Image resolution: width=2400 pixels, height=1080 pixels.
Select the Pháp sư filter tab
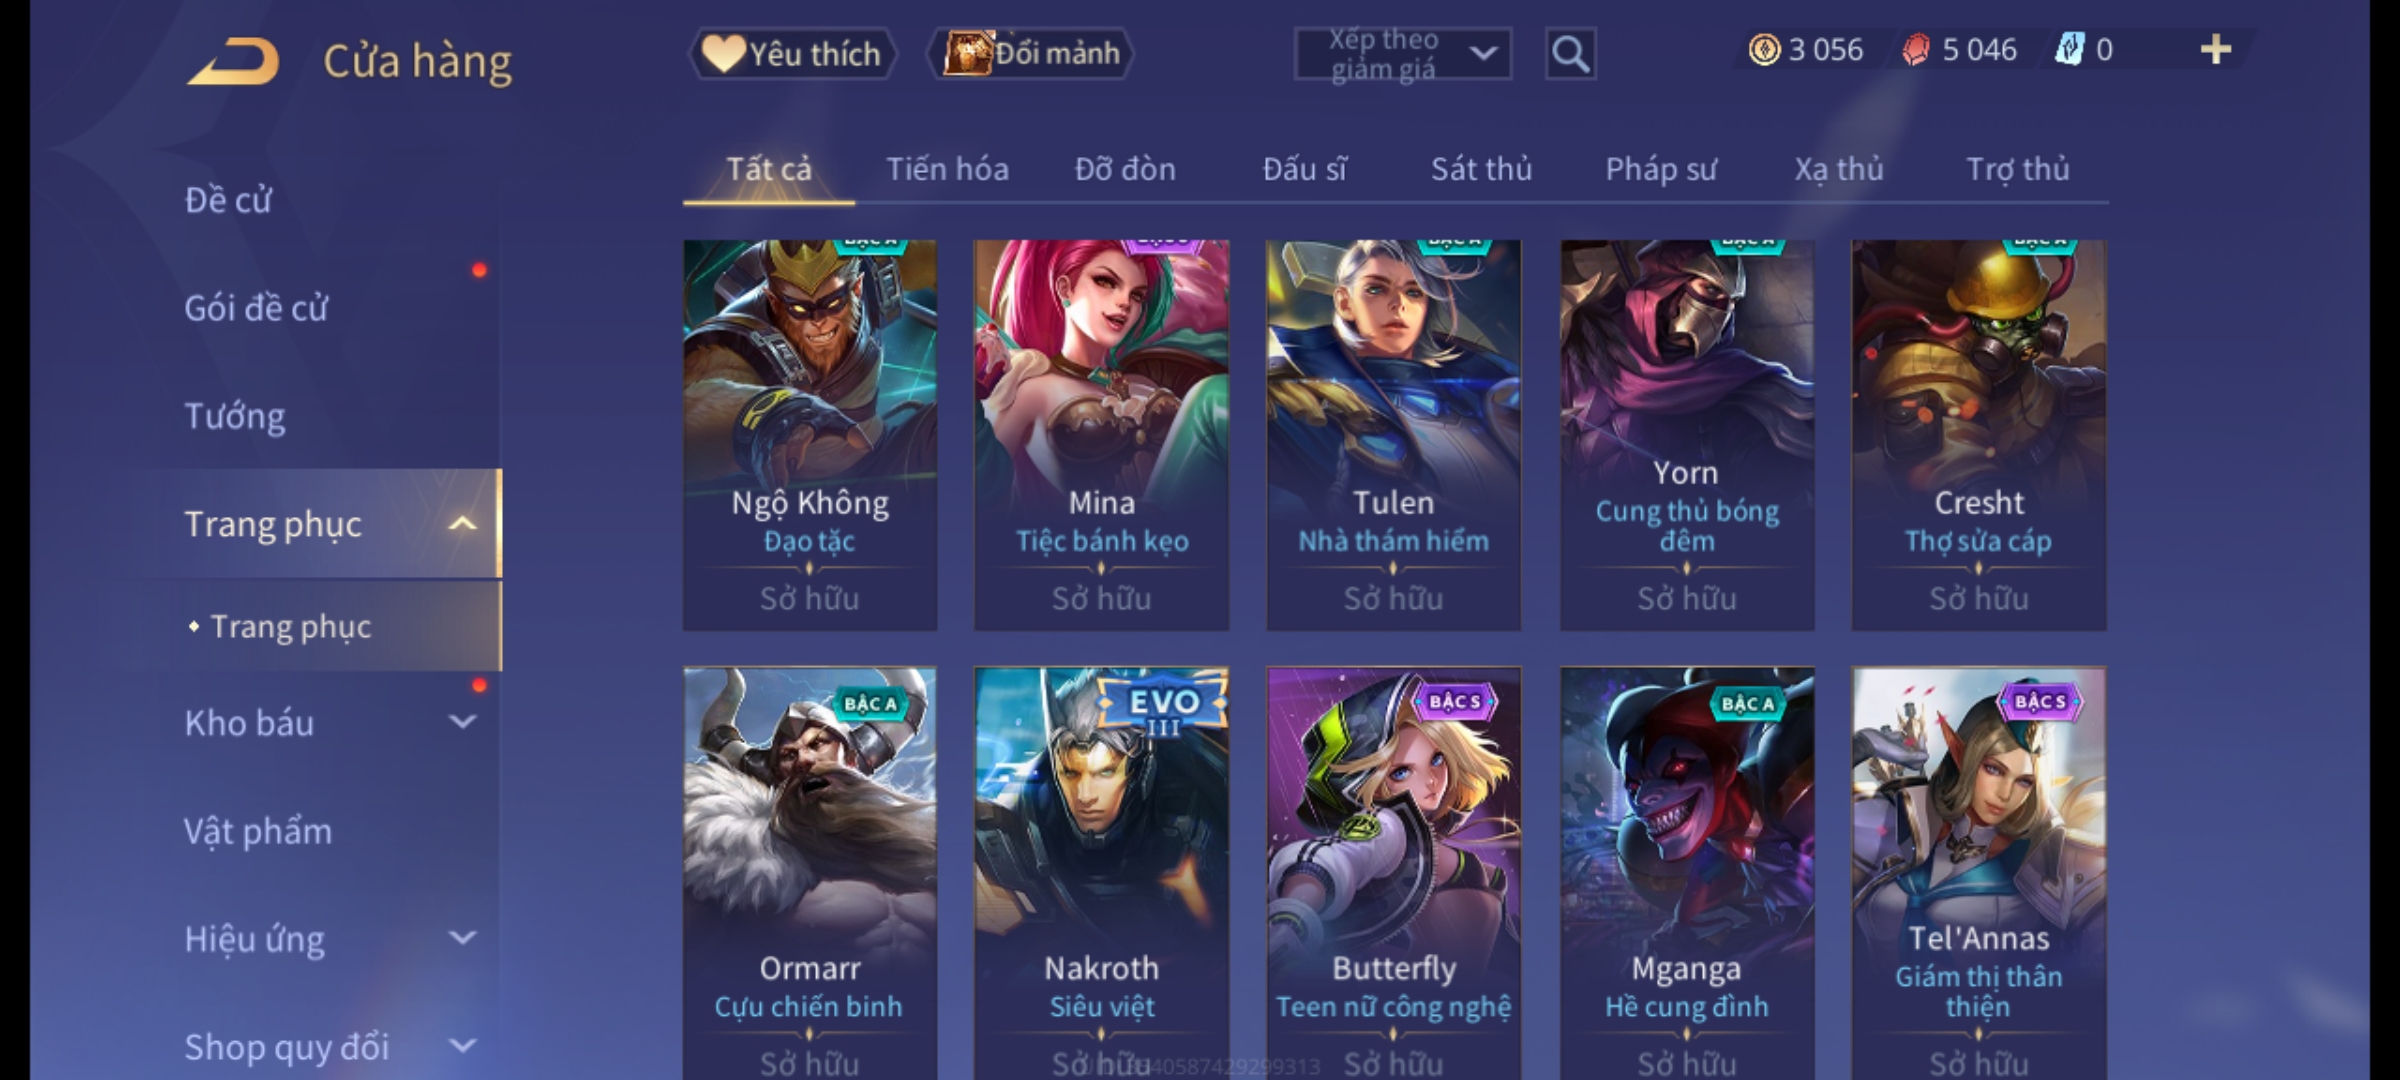1661,169
